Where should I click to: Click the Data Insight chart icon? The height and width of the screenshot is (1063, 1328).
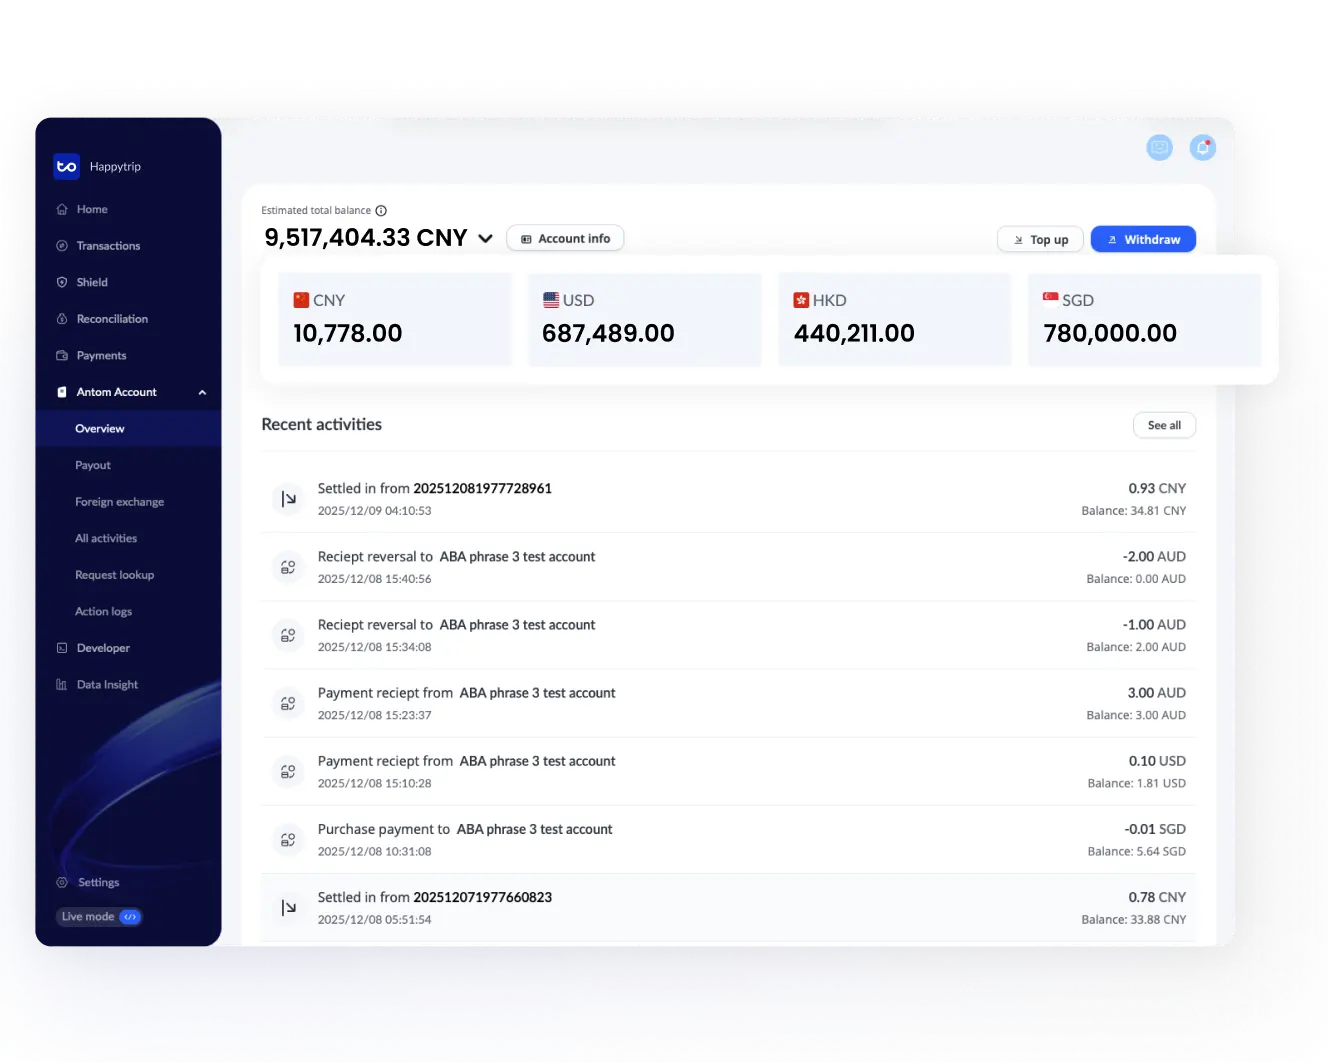pos(62,685)
